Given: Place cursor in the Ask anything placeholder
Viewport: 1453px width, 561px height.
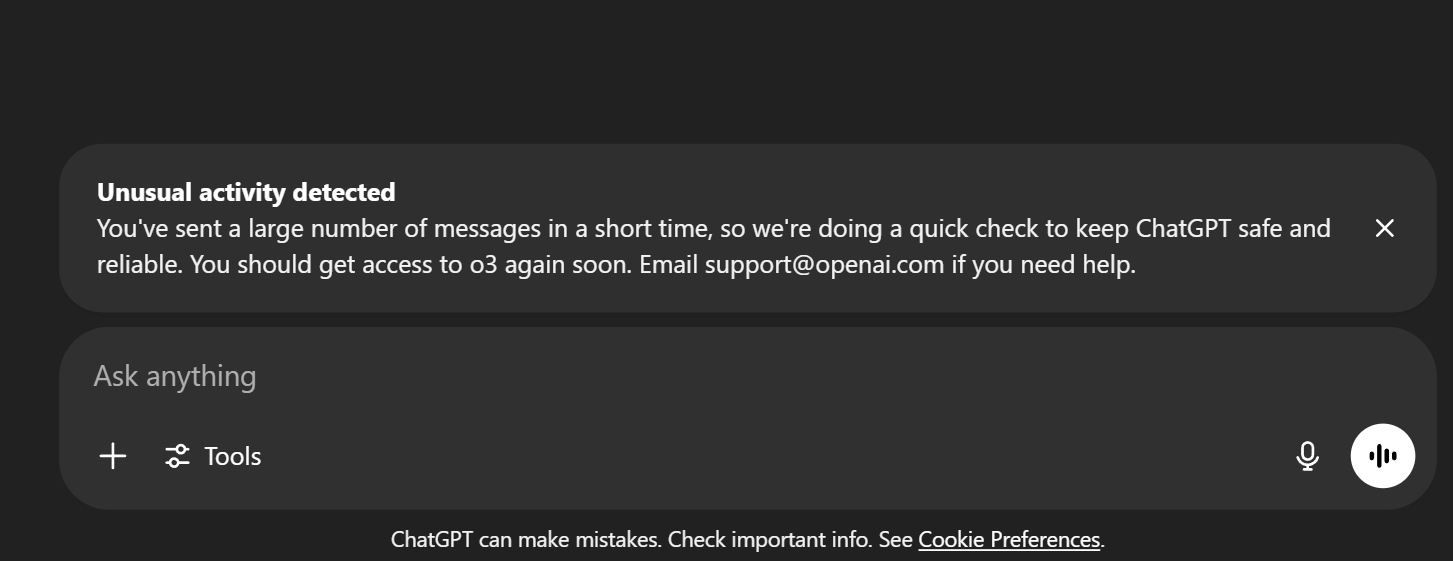Looking at the screenshot, I should (175, 376).
